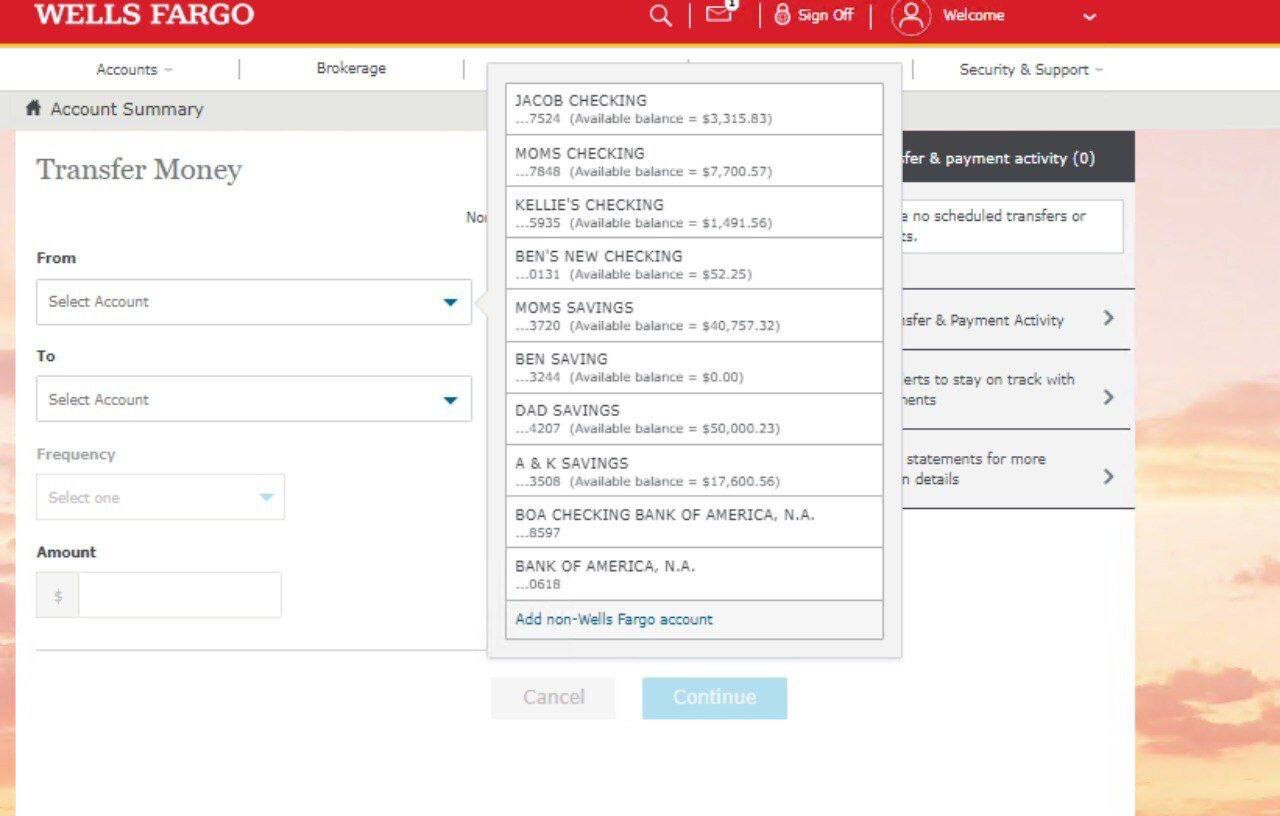The height and width of the screenshot is (816, 1280).
Task: Go to Account Summary link
Action: [127, 109]
